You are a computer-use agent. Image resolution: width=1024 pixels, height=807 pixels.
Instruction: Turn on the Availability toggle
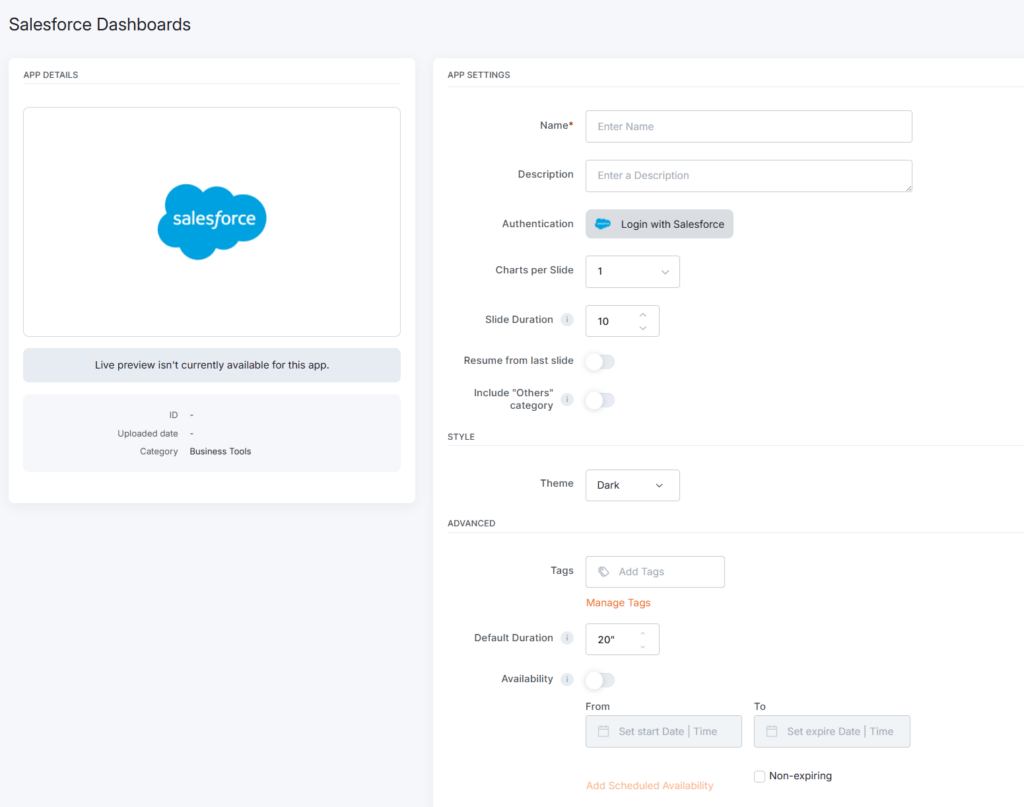(600, 680)
